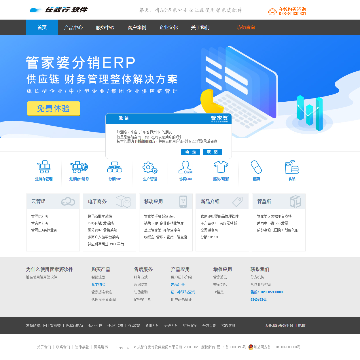Click the 供应链 财务管理整体解决方案 banner subtitle
The height and width of the screenshot is (360, 360).
[x=102, y=79]
